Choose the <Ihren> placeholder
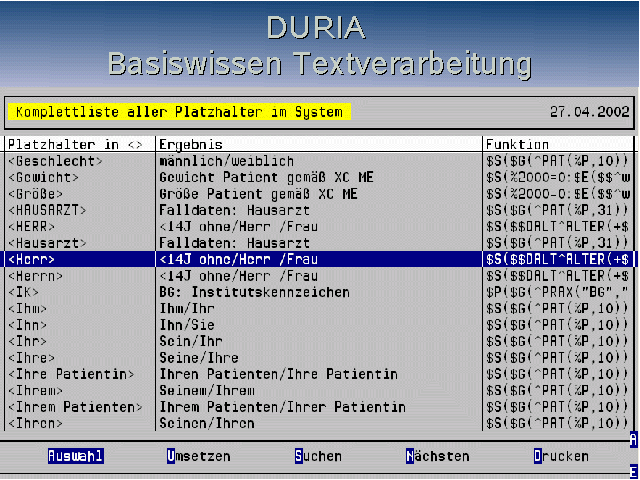Image resolution: width=640 pixels, height=480 pixels. coord(36,423)
